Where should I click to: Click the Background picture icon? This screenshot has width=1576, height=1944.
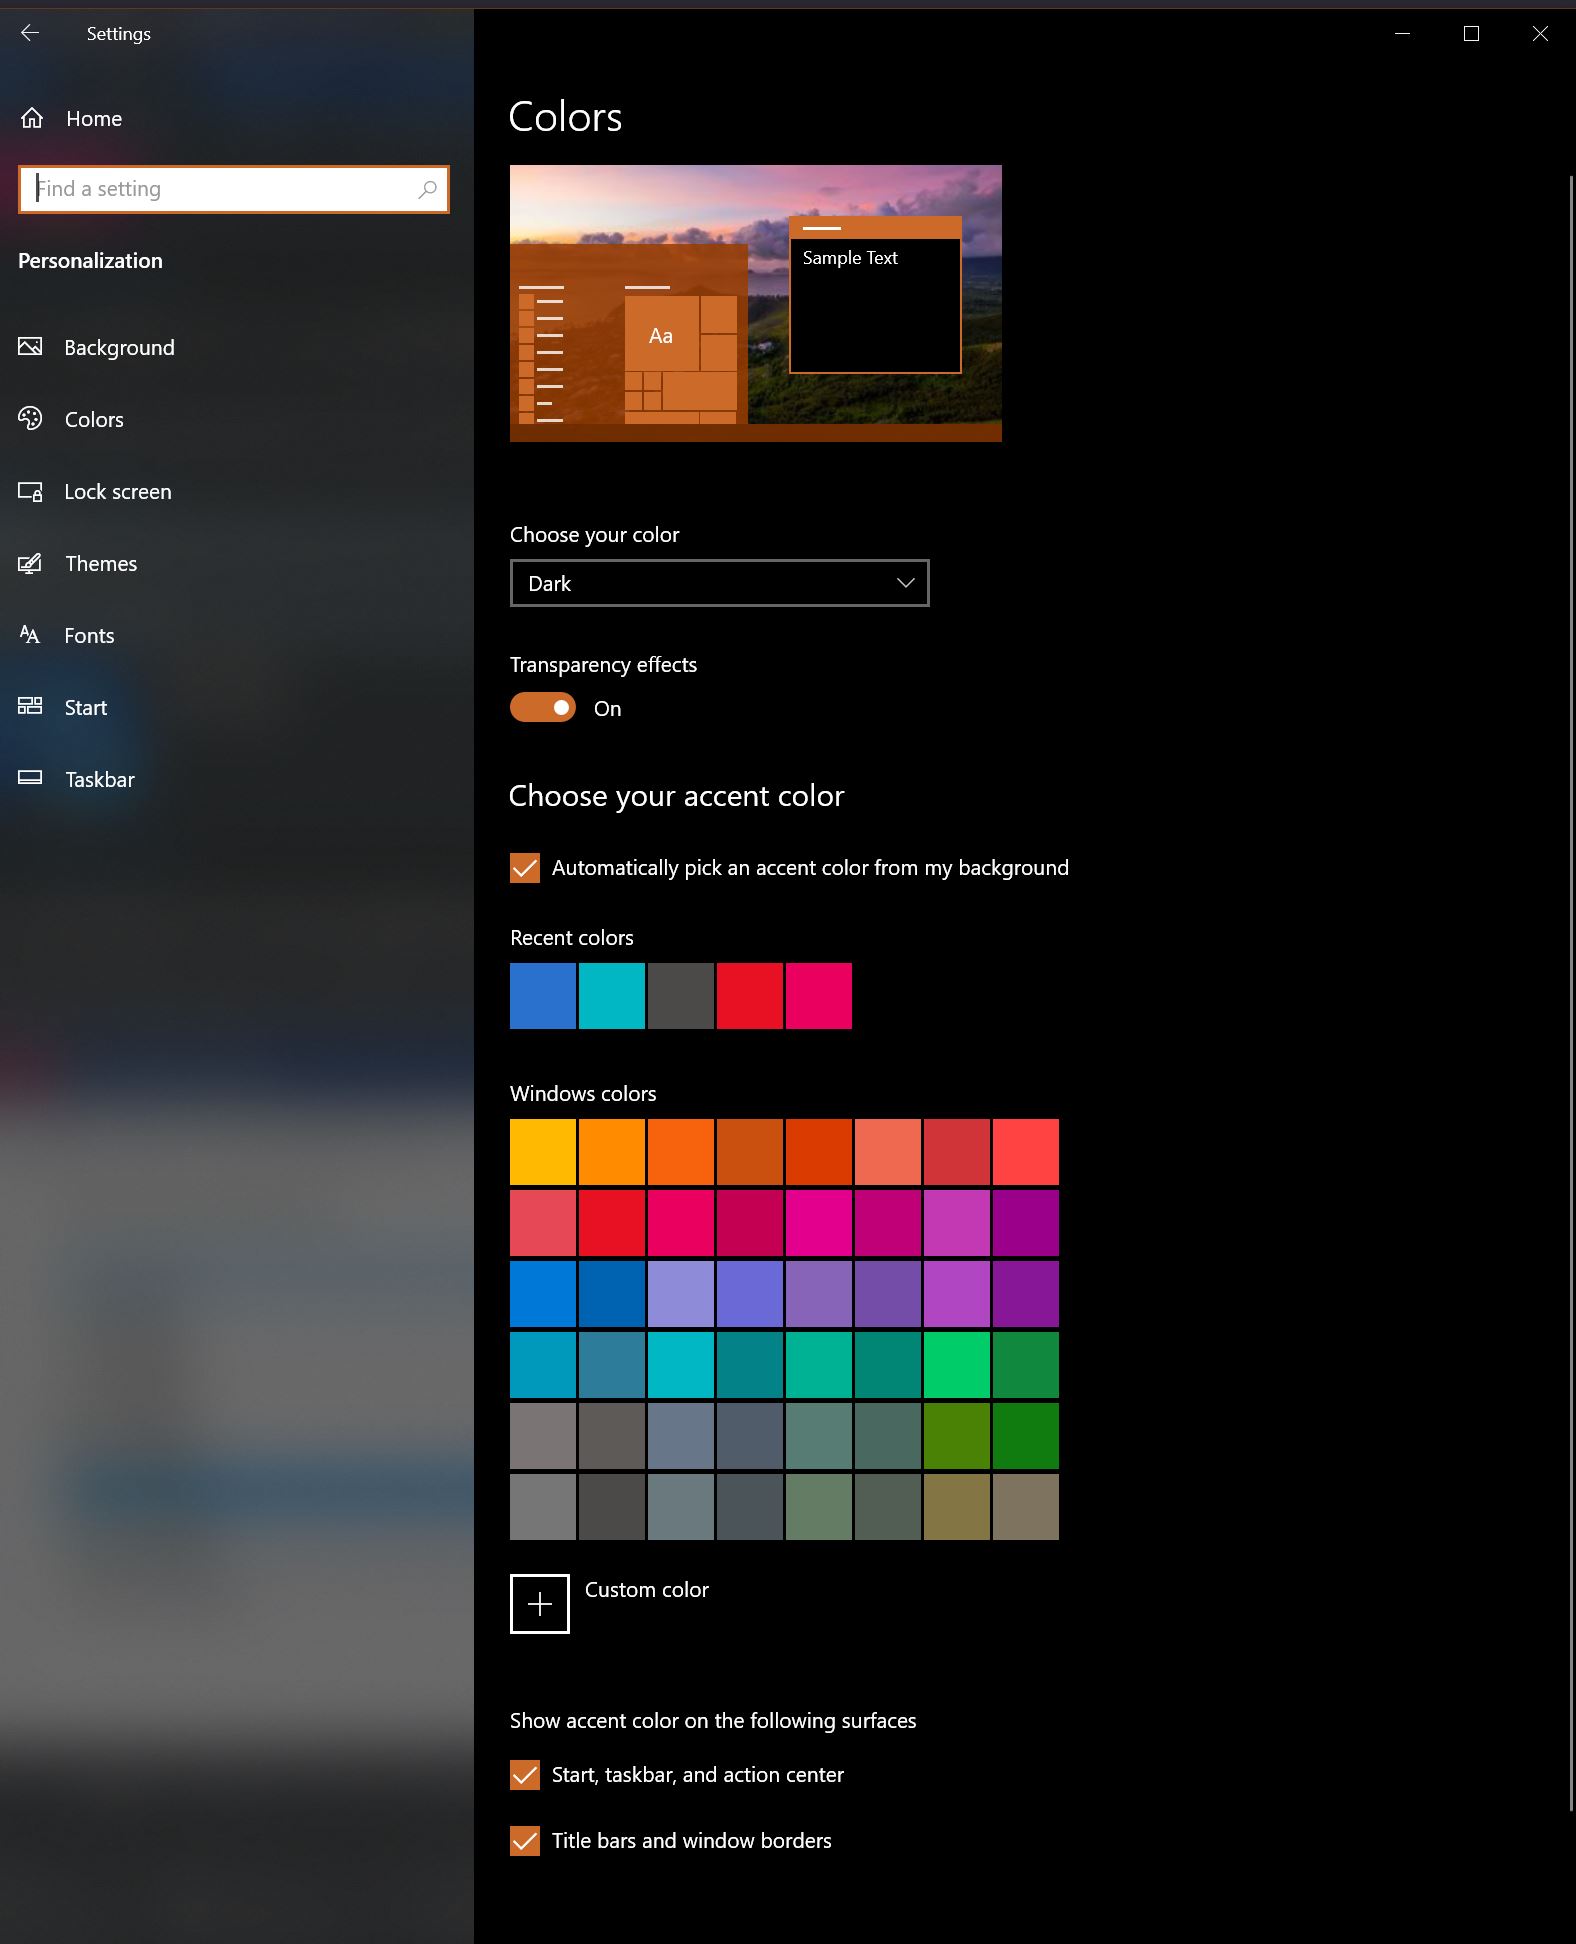(30, 347)
